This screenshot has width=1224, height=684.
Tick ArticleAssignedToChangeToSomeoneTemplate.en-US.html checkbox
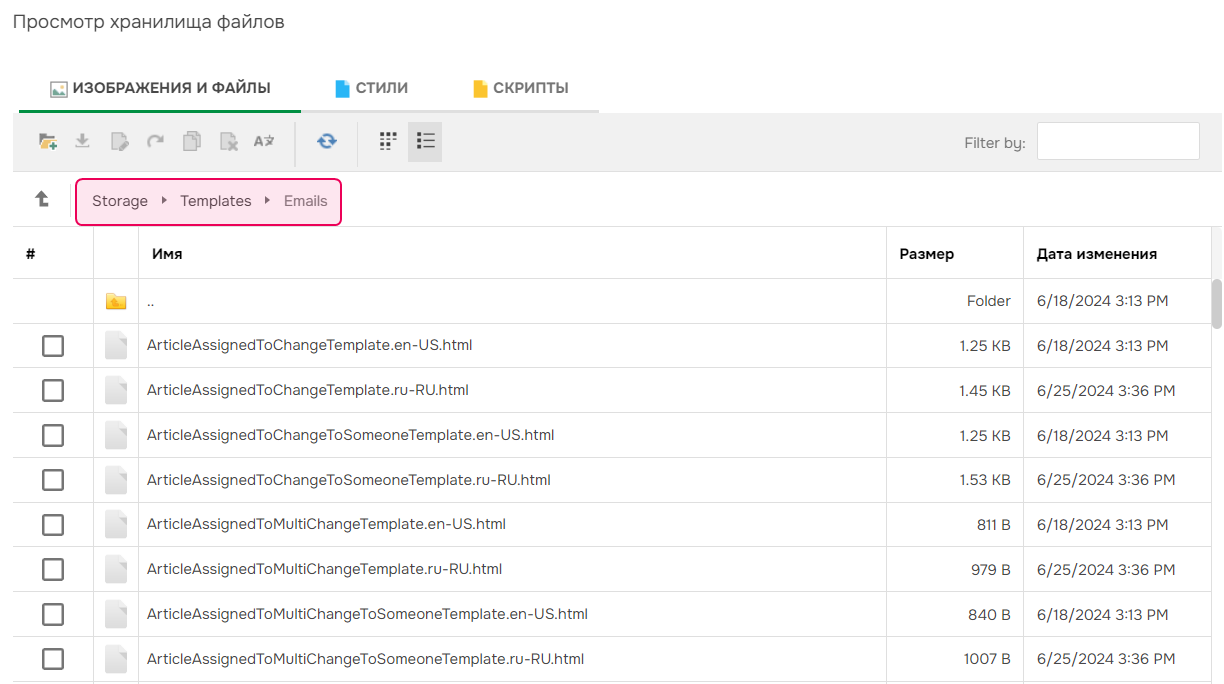[x=53, y=436]
